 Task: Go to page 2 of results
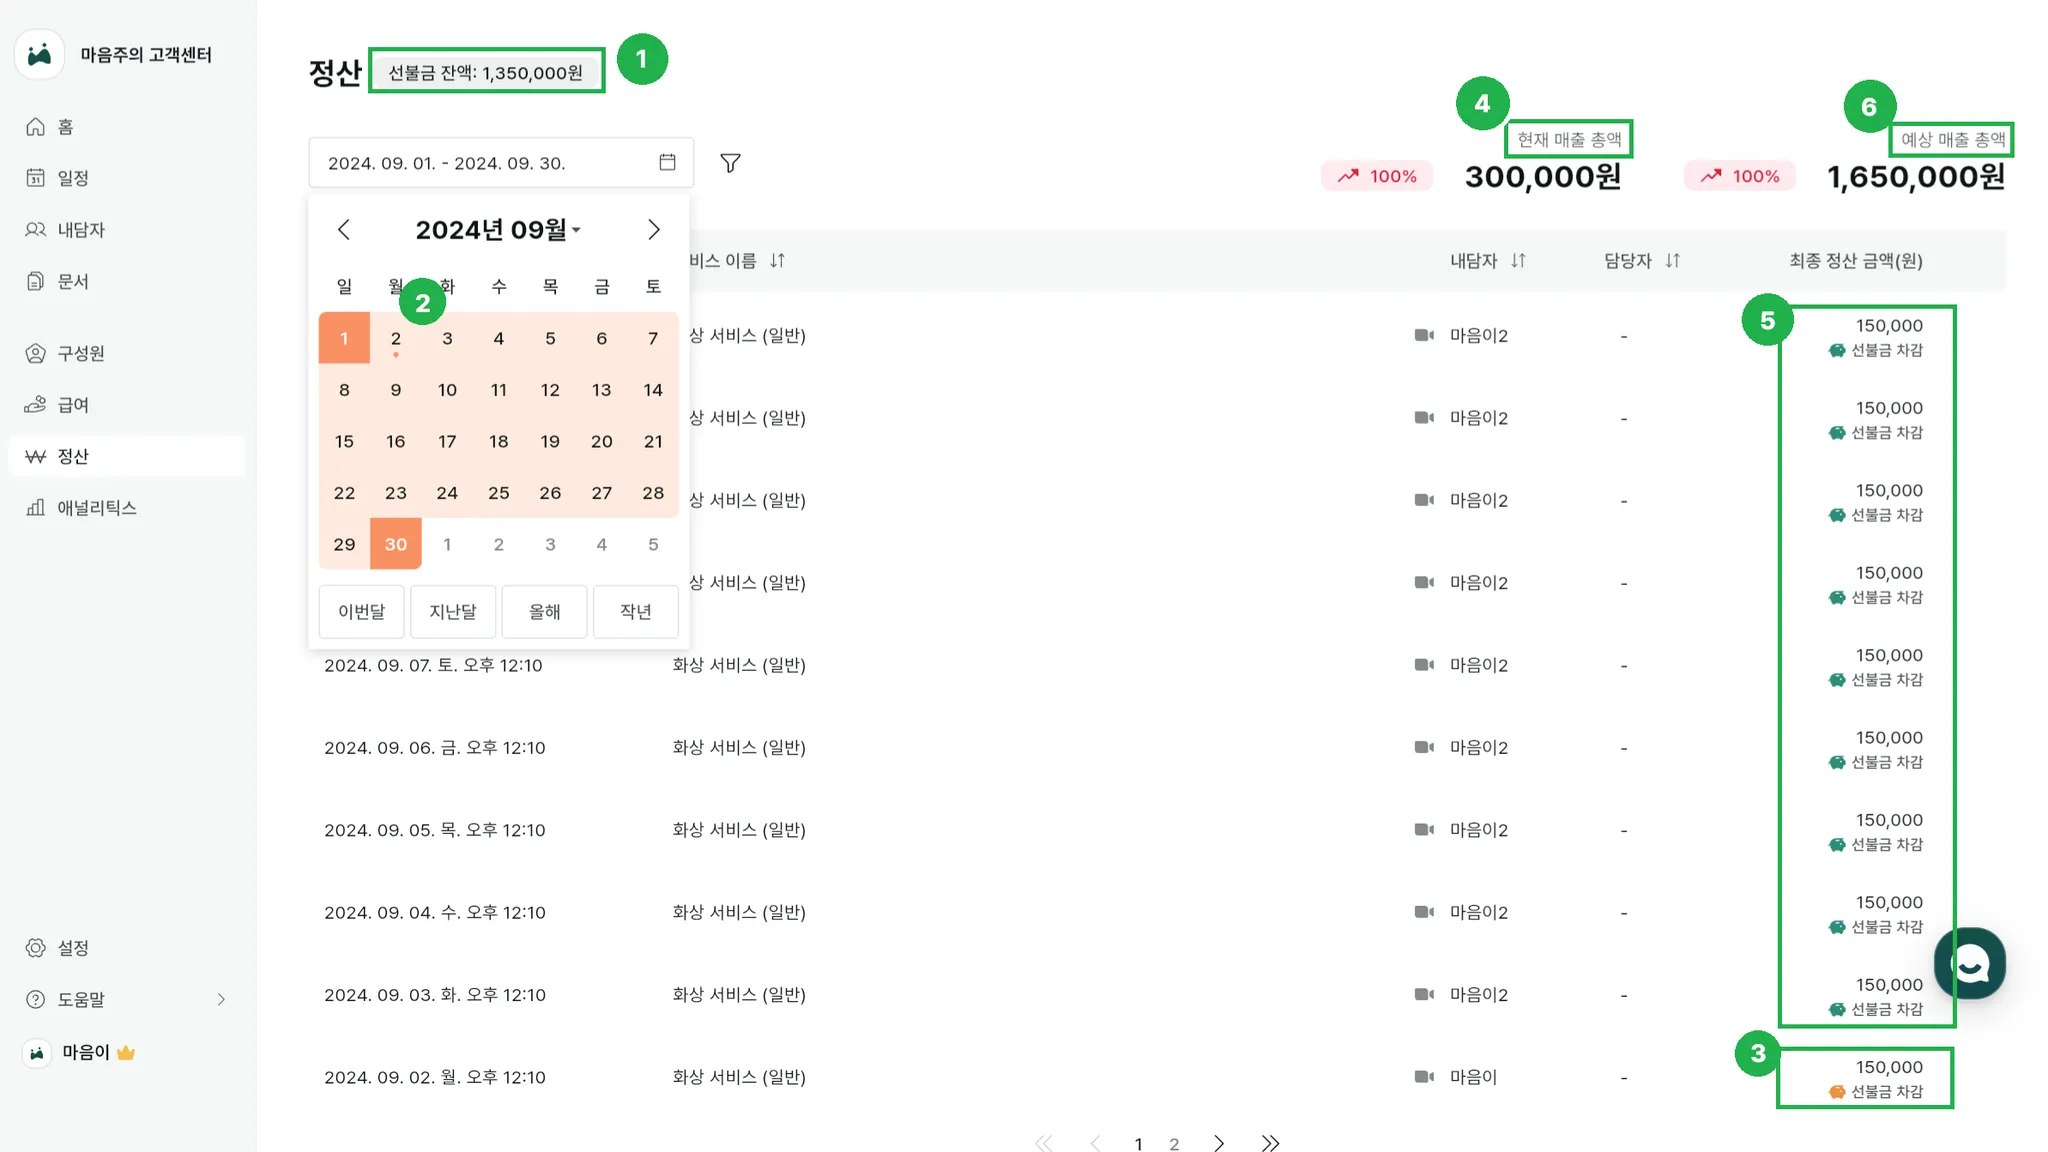pyautogui.click(x=1174, y=1143)
